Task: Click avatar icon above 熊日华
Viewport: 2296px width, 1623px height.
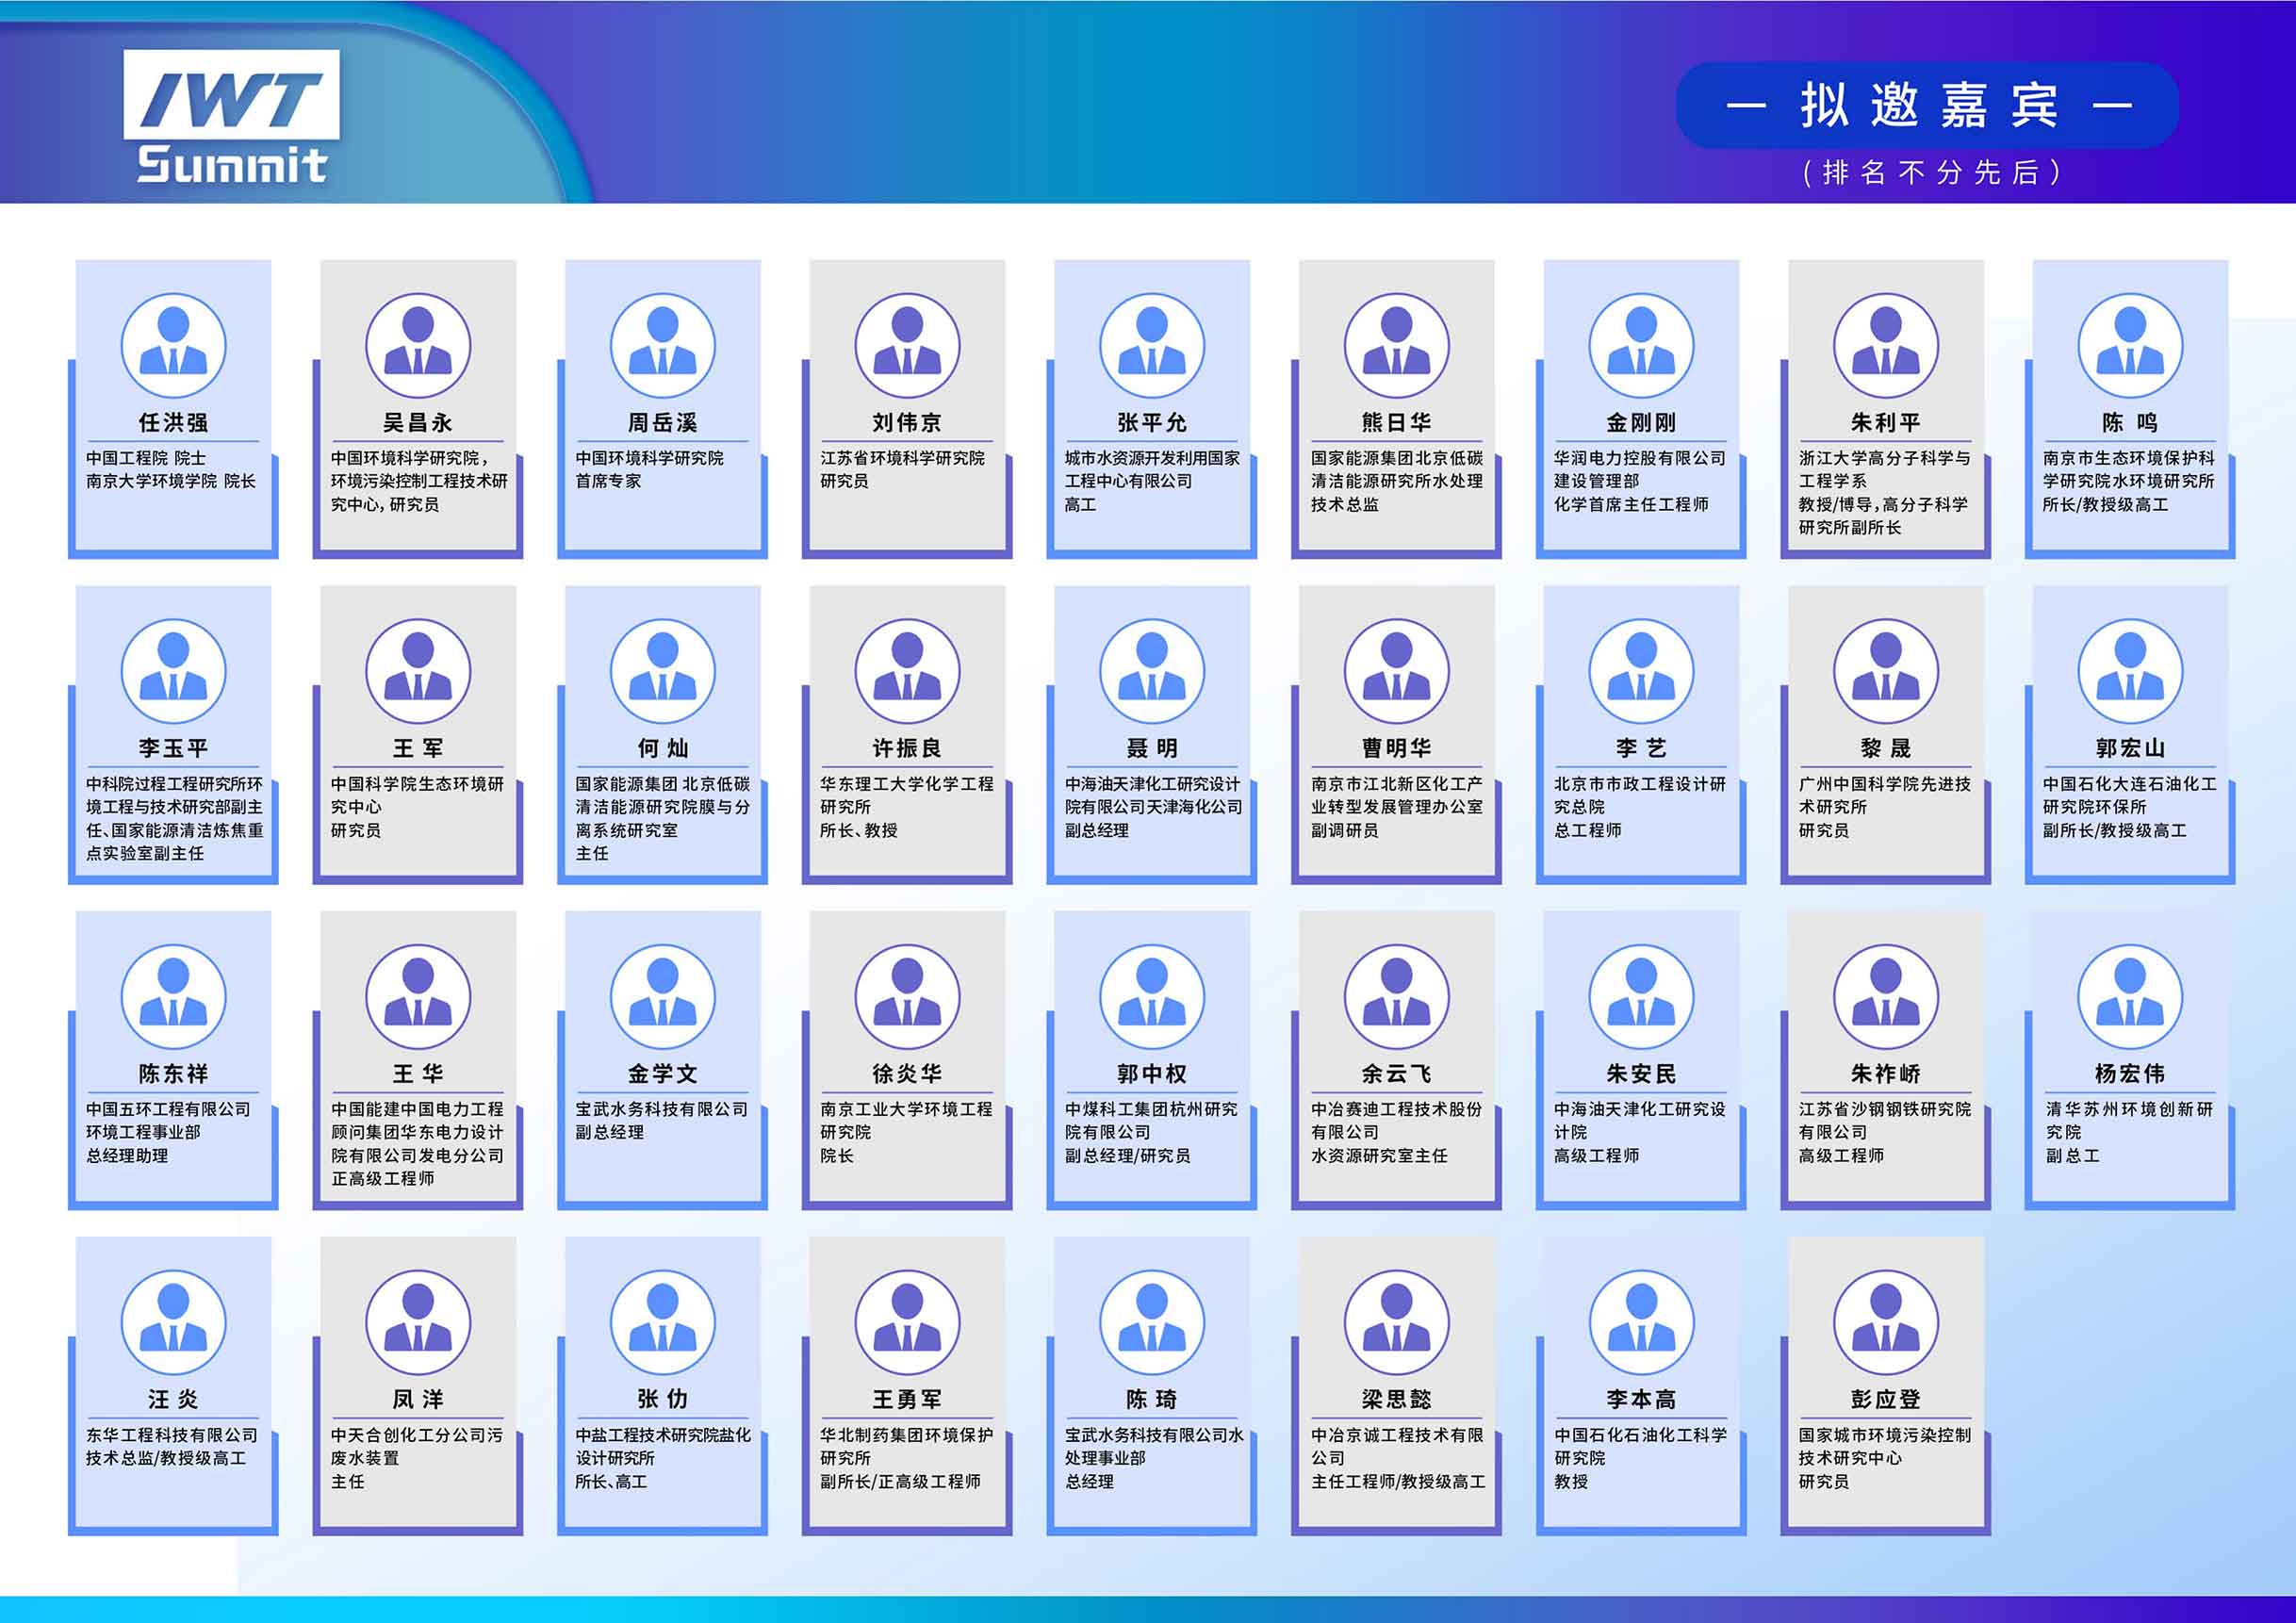Action: 1397,346
